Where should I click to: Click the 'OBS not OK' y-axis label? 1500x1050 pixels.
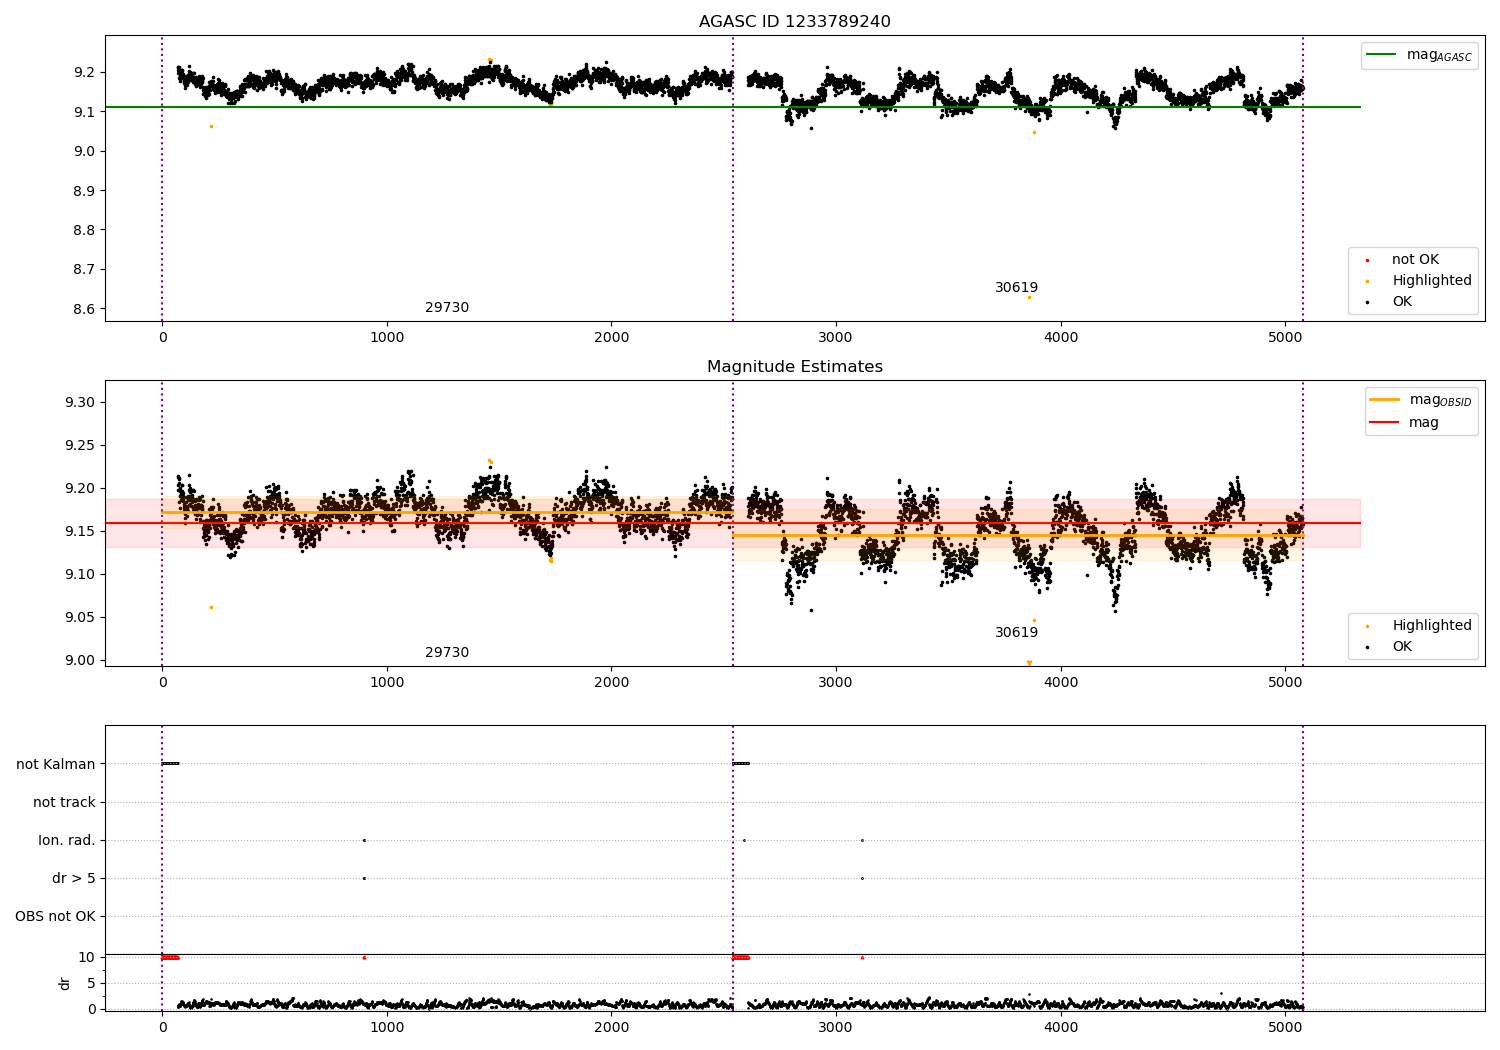[55, 916]
